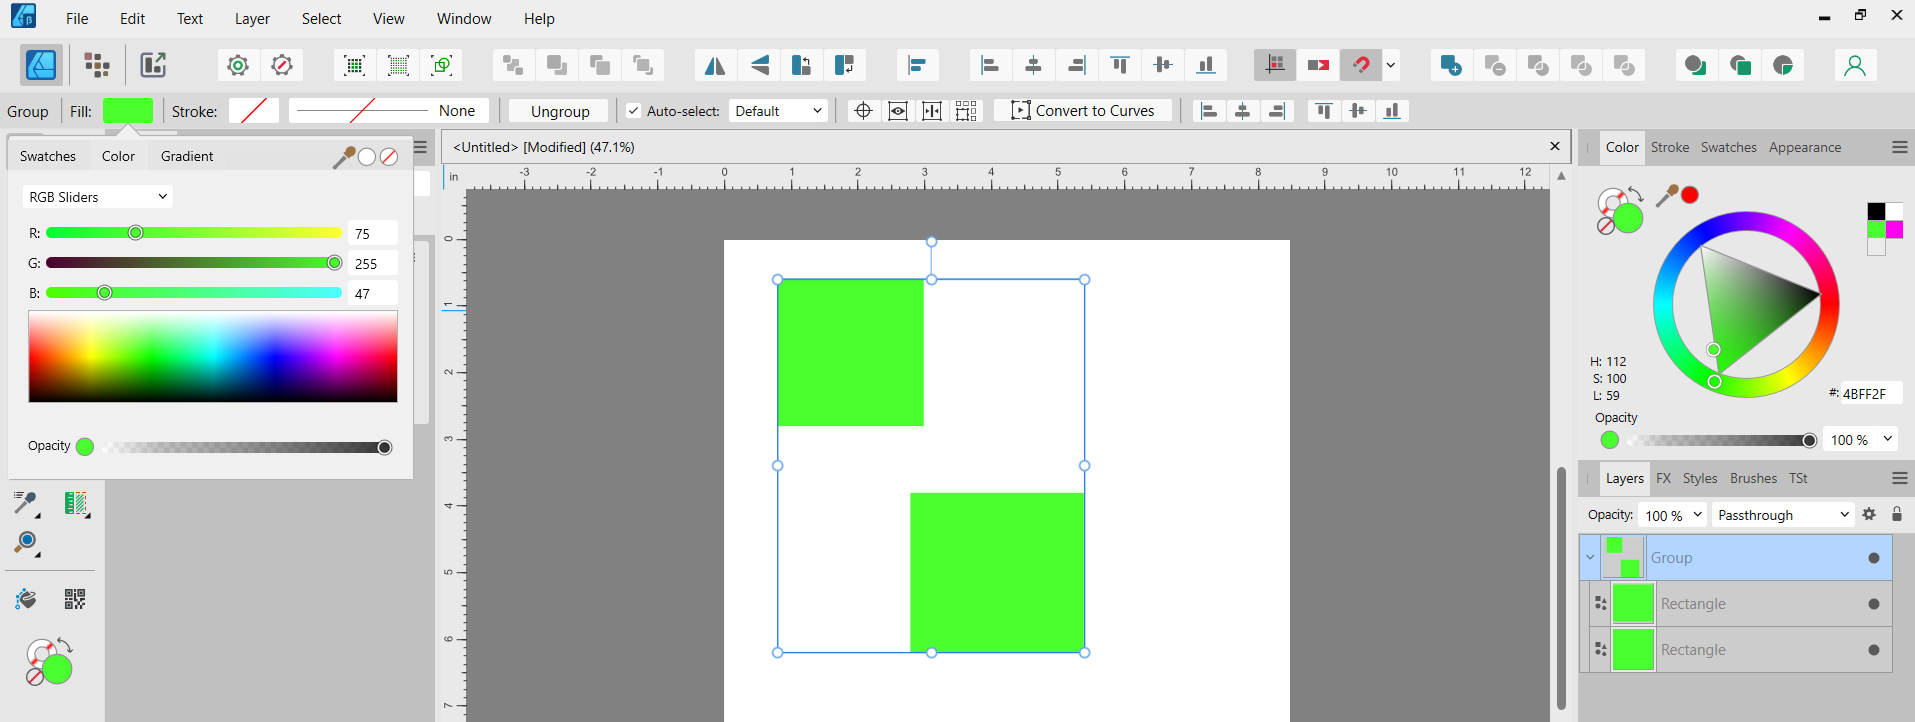This screenshot has height=722, width=1915.
Task: Click the stroke width None box
Action: (389, 111)
